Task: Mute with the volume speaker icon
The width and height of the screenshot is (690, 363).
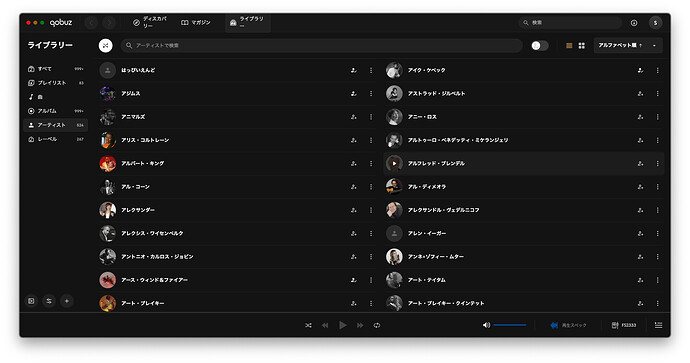Action: pyautogui.click(x=486, y=325)
